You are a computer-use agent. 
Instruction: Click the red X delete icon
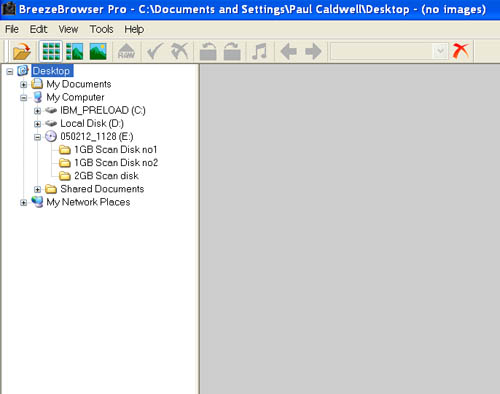(x=461, y=51)
